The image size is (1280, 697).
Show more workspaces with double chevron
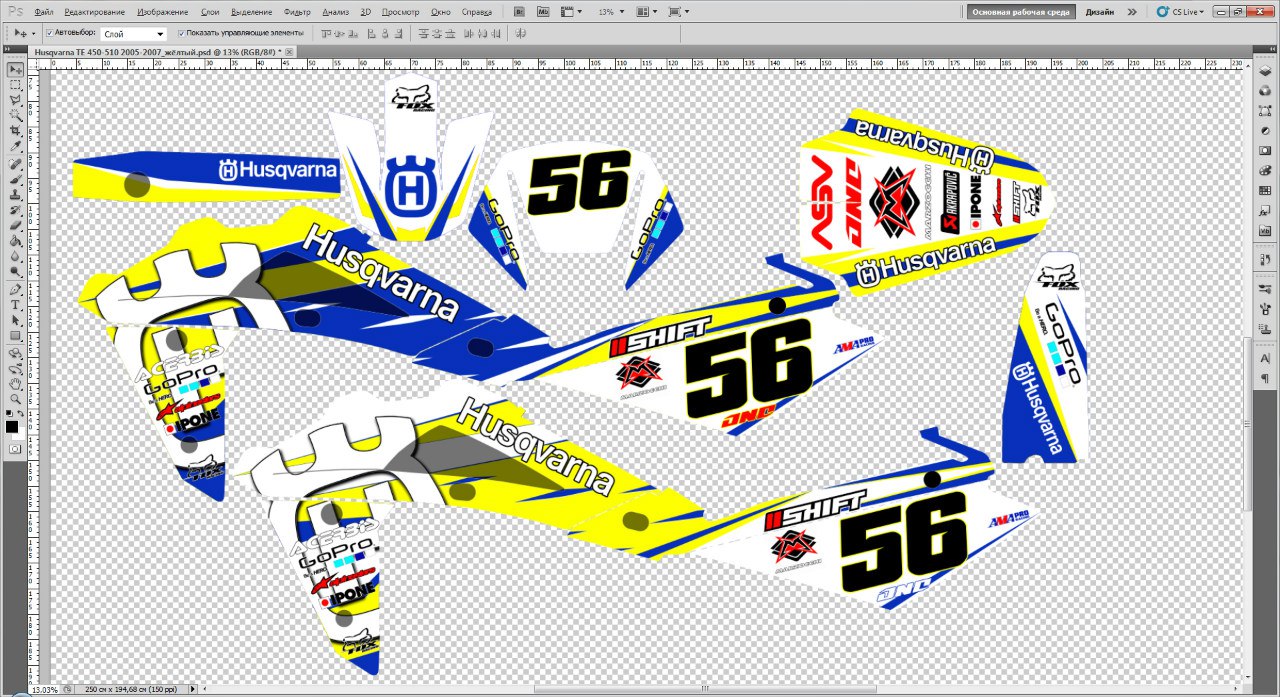pyautogui.click(x=1132, y=12)
